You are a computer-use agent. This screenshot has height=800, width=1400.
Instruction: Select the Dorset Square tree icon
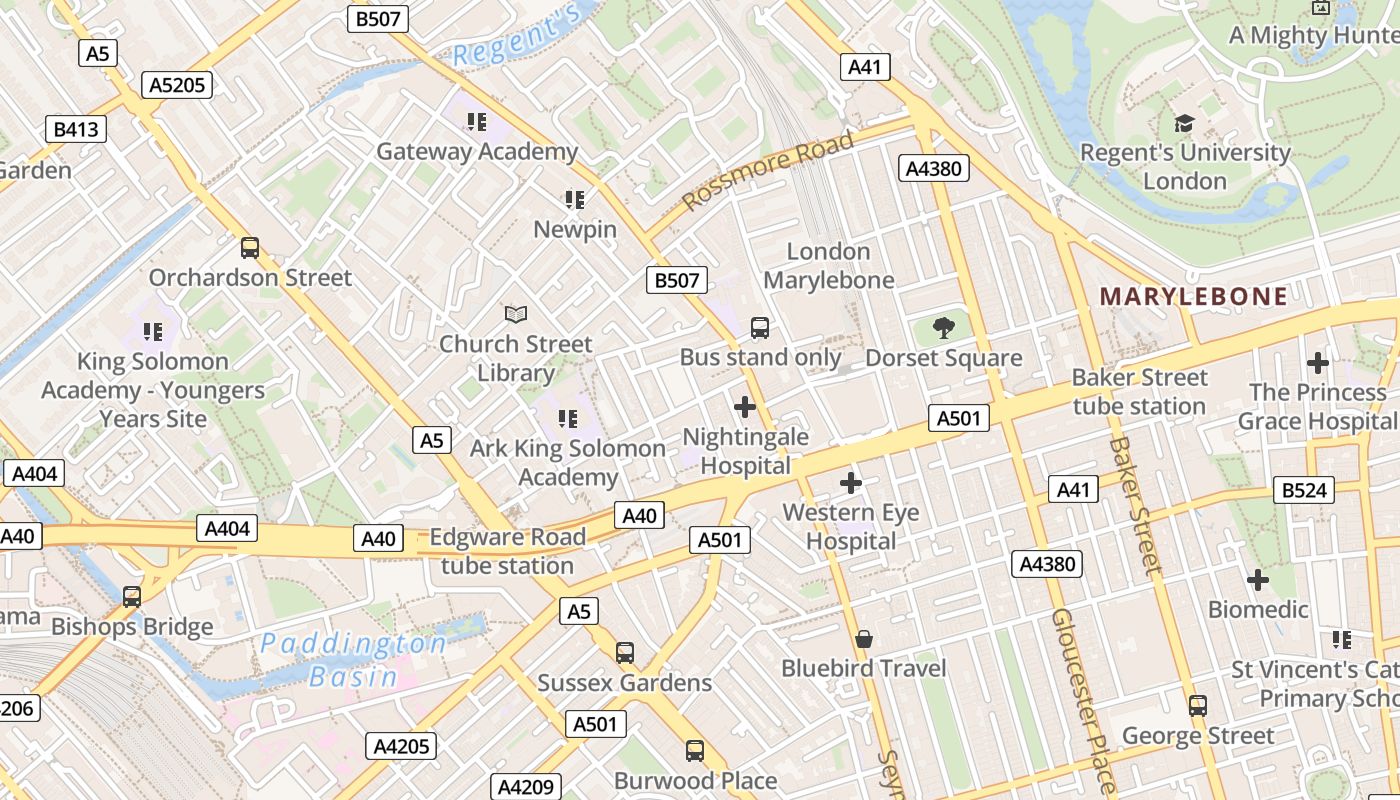pyautogui.click(x=942, y=327)
